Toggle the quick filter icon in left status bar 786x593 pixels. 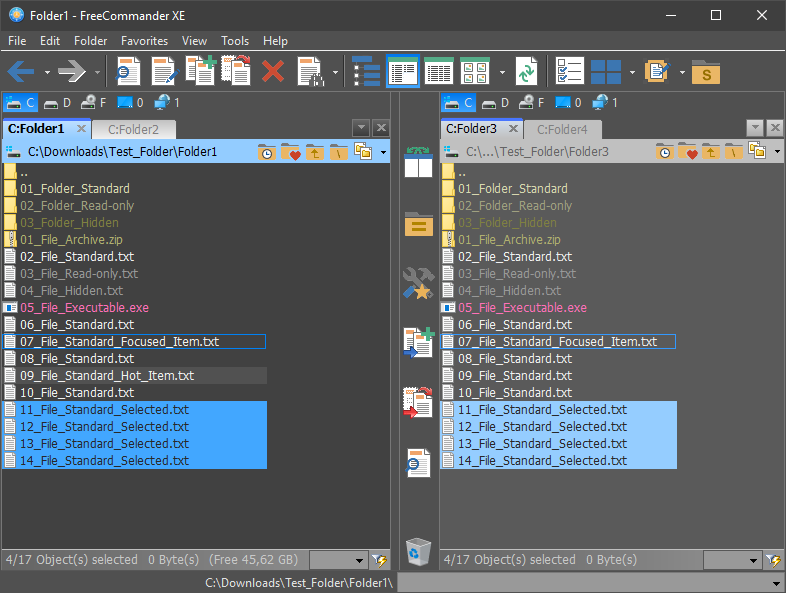point(379,560)
